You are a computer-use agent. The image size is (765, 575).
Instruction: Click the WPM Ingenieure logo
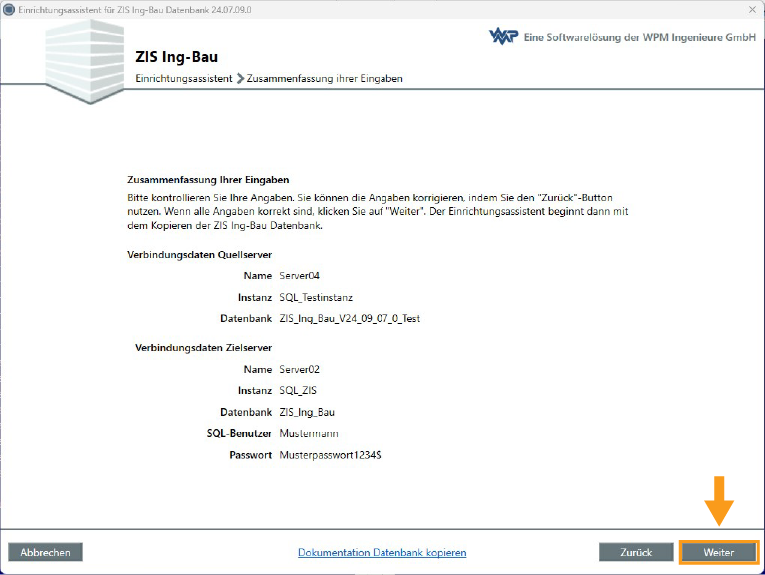point(503,37)
